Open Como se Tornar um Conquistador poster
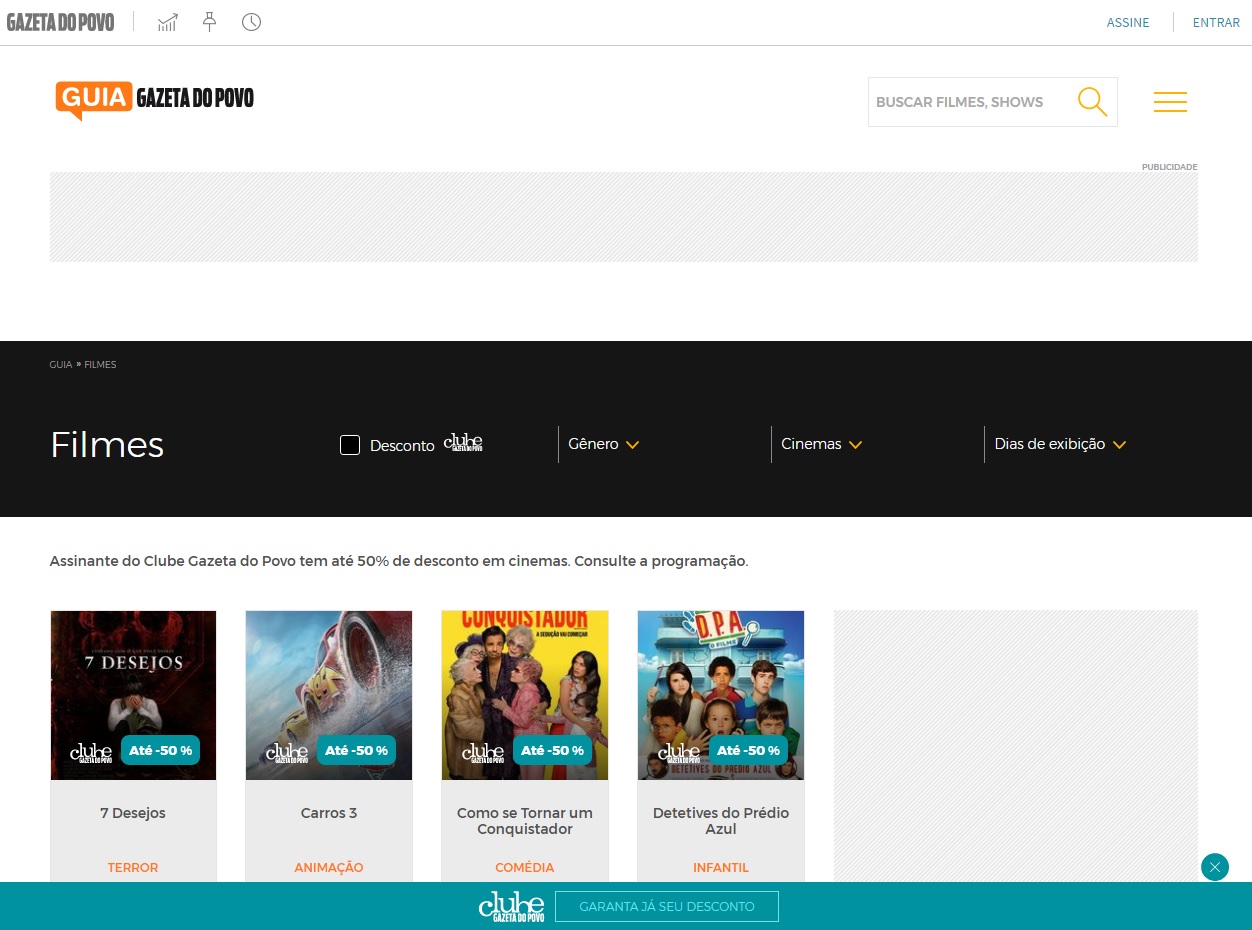The image size is (1252, 930). point(525,695)
